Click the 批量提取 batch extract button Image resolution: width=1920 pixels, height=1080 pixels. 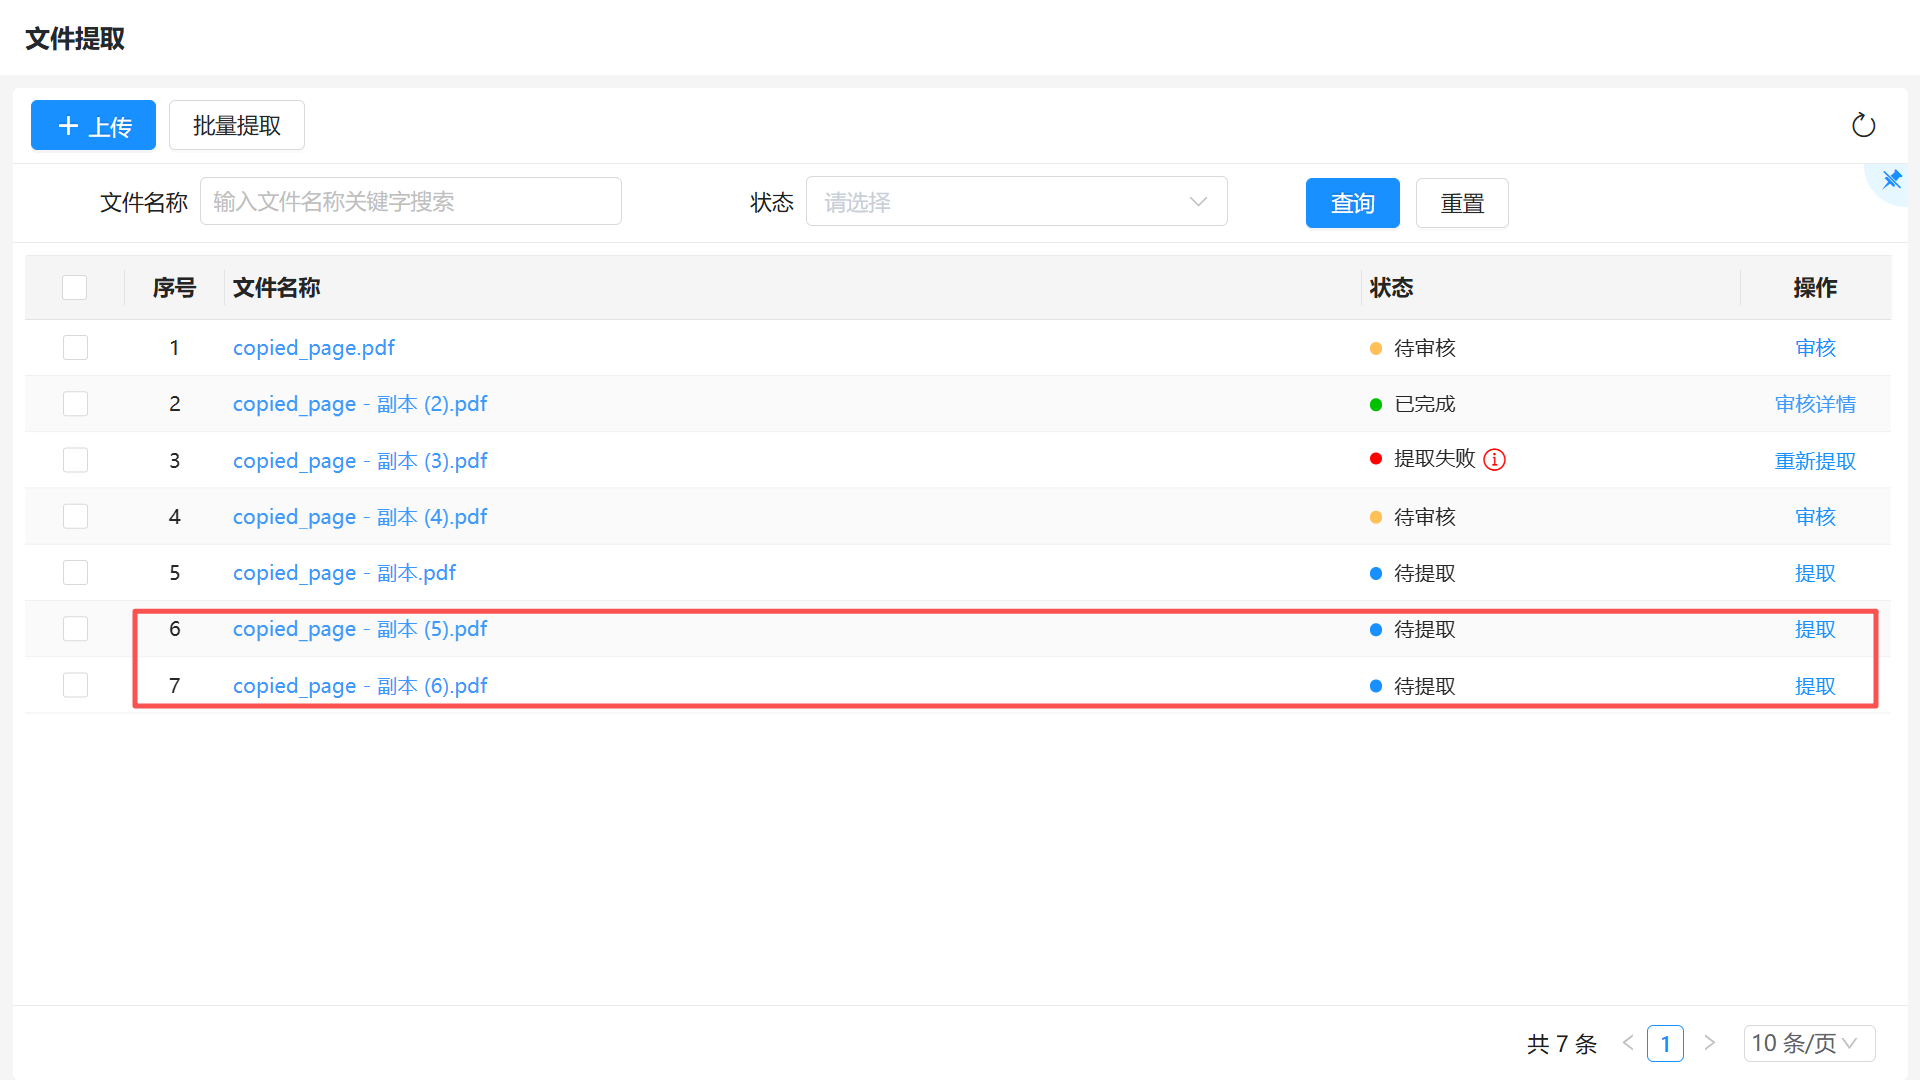coord(236,125)
